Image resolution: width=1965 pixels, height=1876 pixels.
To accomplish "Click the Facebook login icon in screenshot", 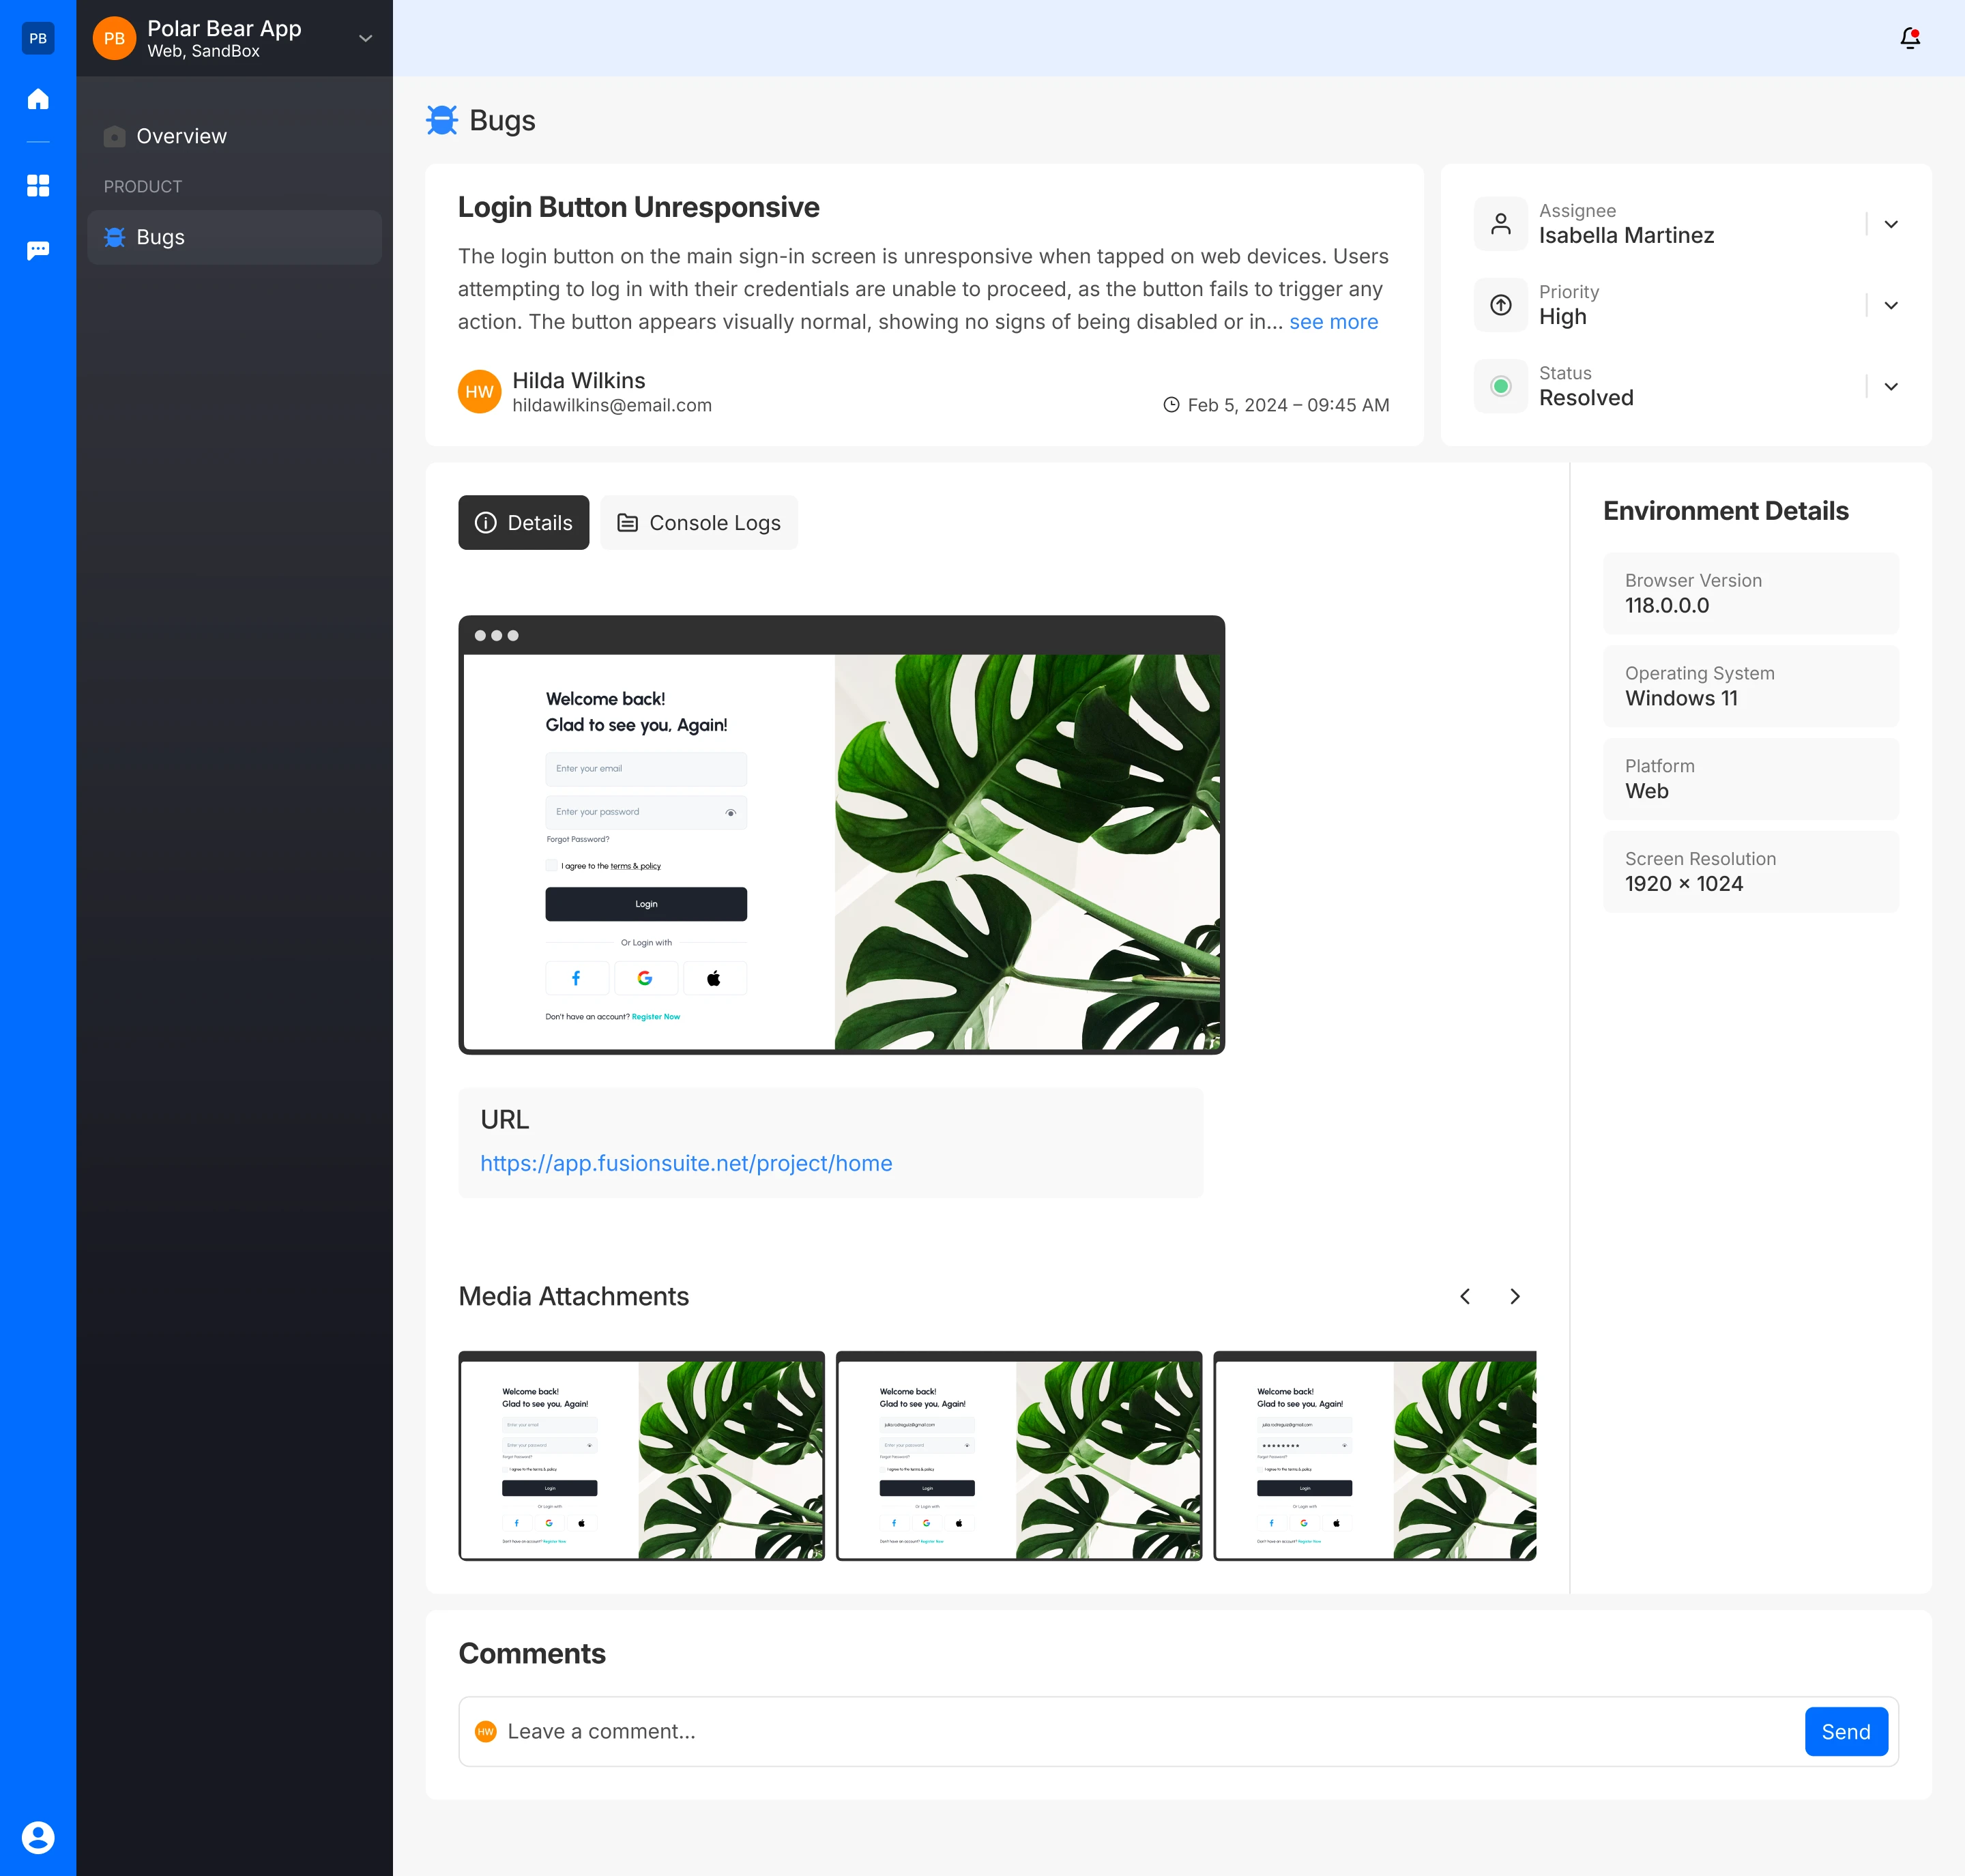I will (x=577, y=978).
